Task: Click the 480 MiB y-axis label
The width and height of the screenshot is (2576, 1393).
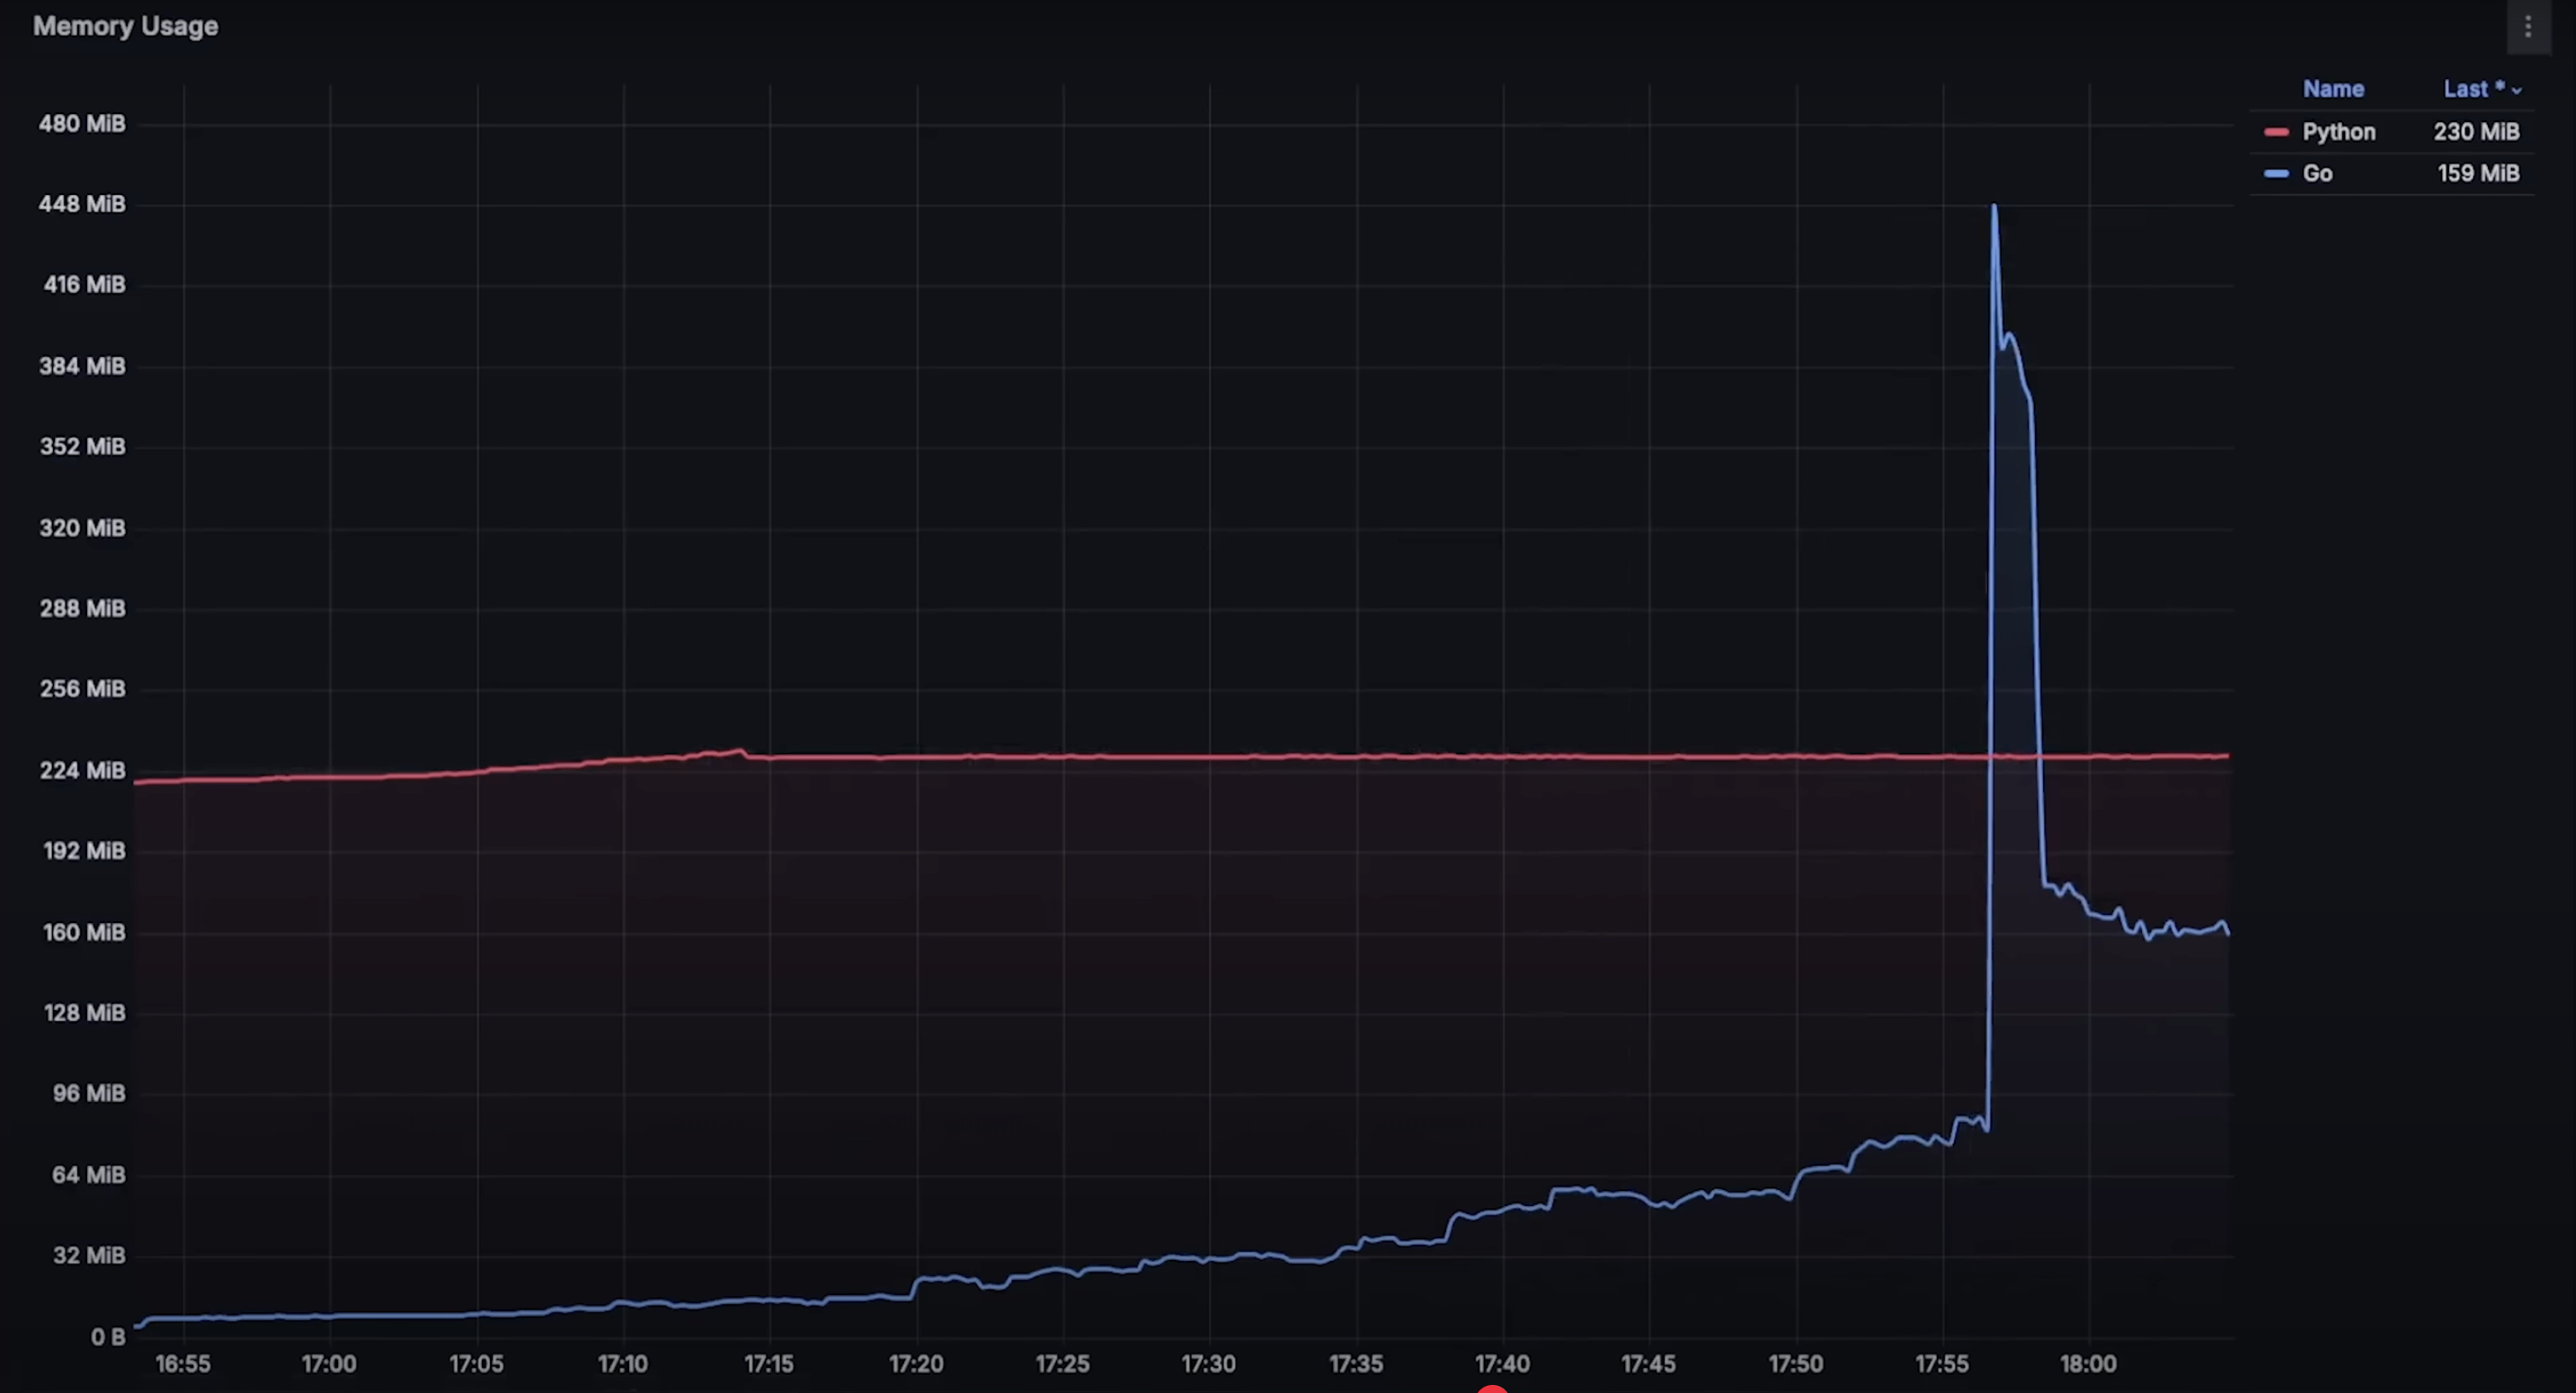Action: click(82, 124)
